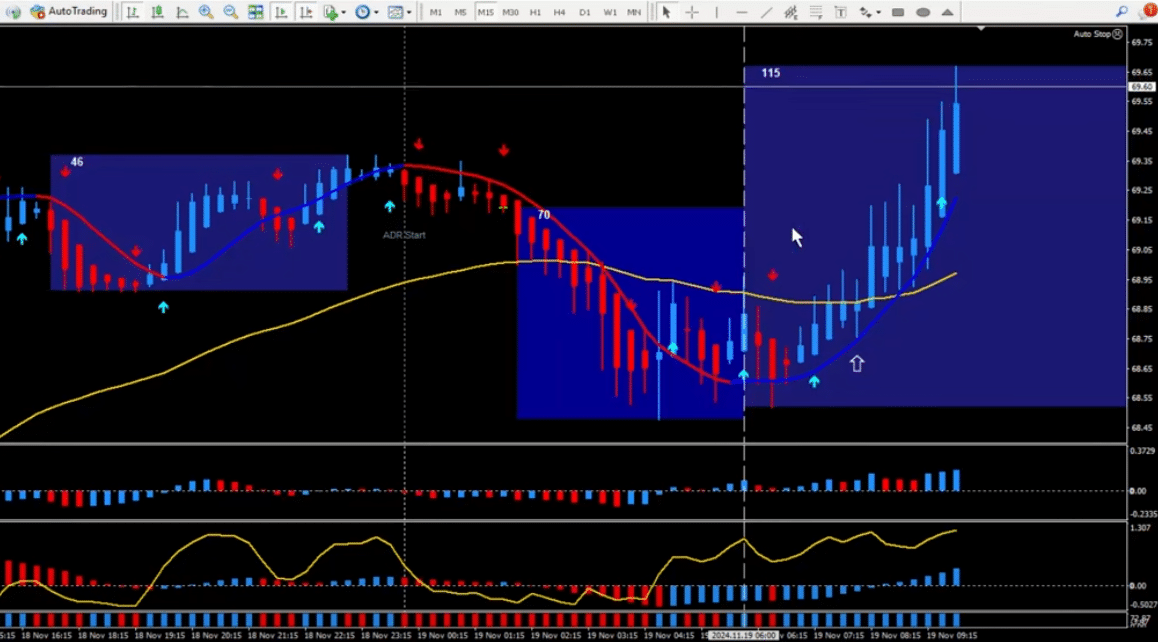
Task: Click the 69.60 current price label
Action: (x=1140, y=87)
